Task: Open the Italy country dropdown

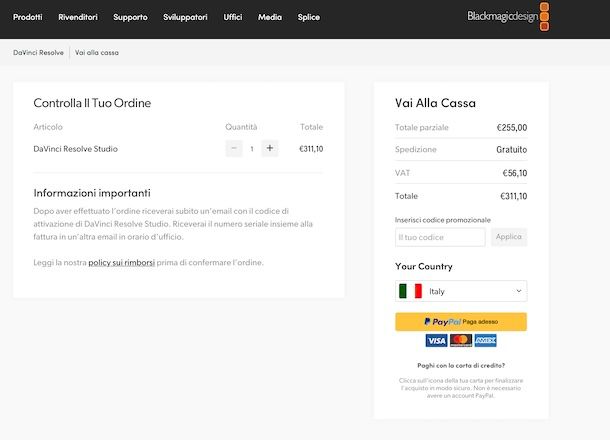Action: pyautogui.click(x=461, y=291)
